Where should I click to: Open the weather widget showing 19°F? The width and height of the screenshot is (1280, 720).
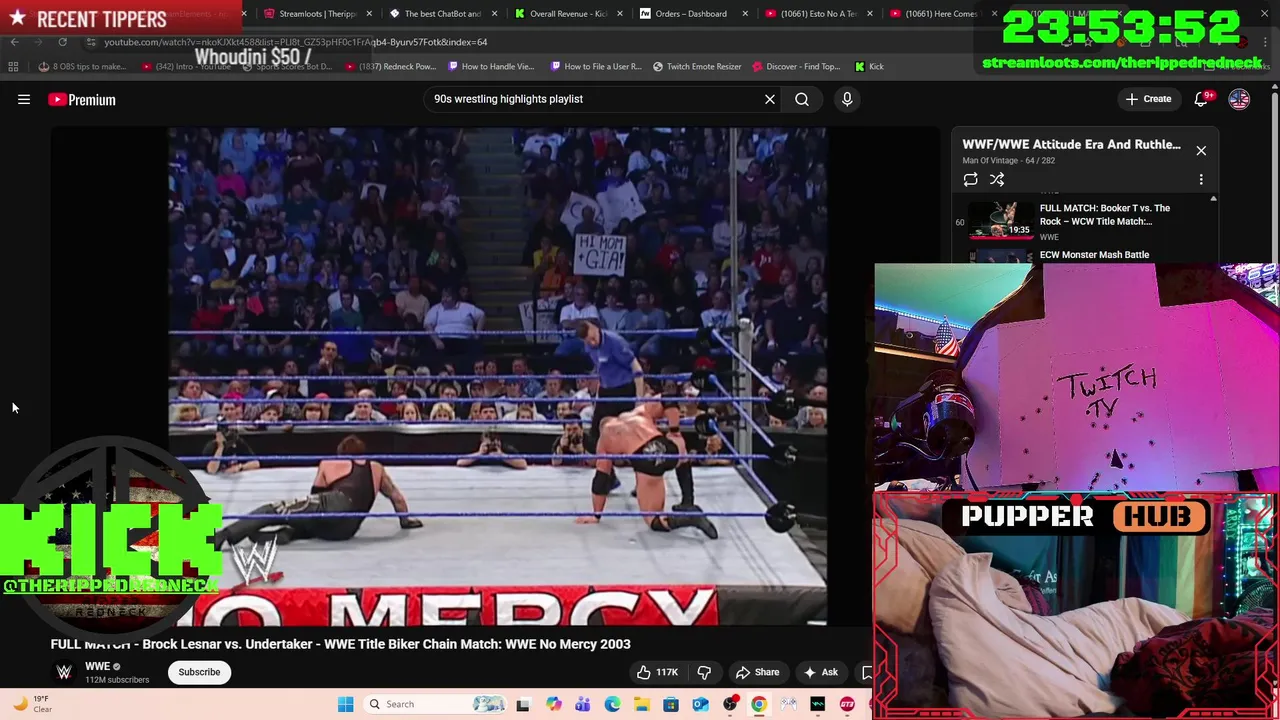tap(32, 704)
